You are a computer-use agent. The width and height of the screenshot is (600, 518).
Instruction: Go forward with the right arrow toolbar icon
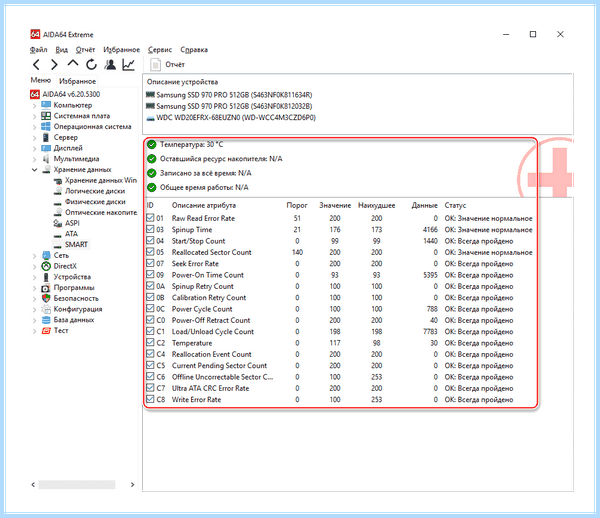tap(54, 65)
